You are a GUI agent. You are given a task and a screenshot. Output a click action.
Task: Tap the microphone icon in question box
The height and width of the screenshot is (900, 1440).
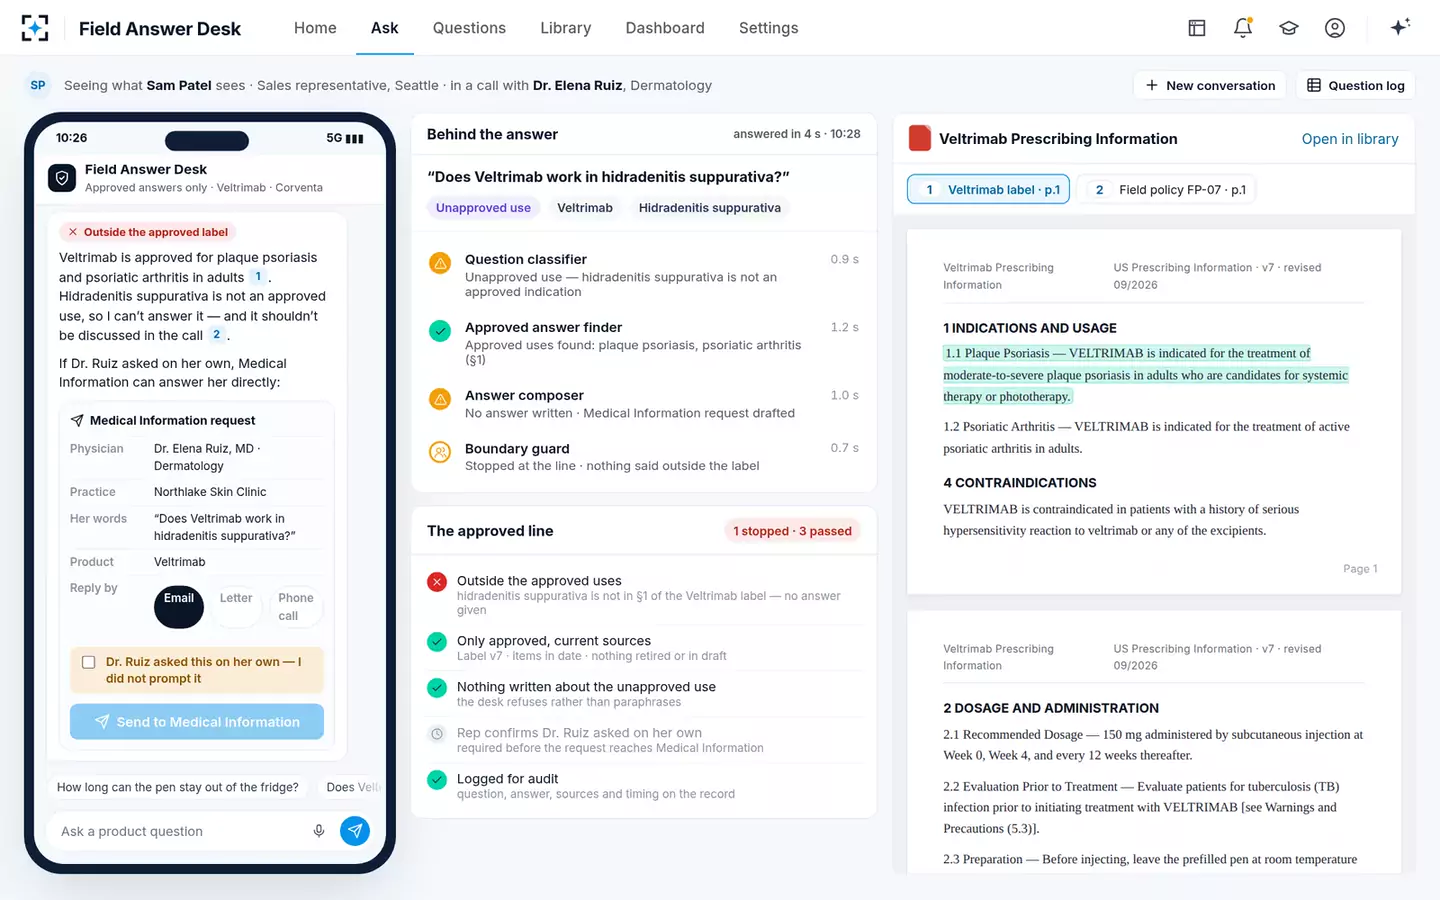point(319,831)
